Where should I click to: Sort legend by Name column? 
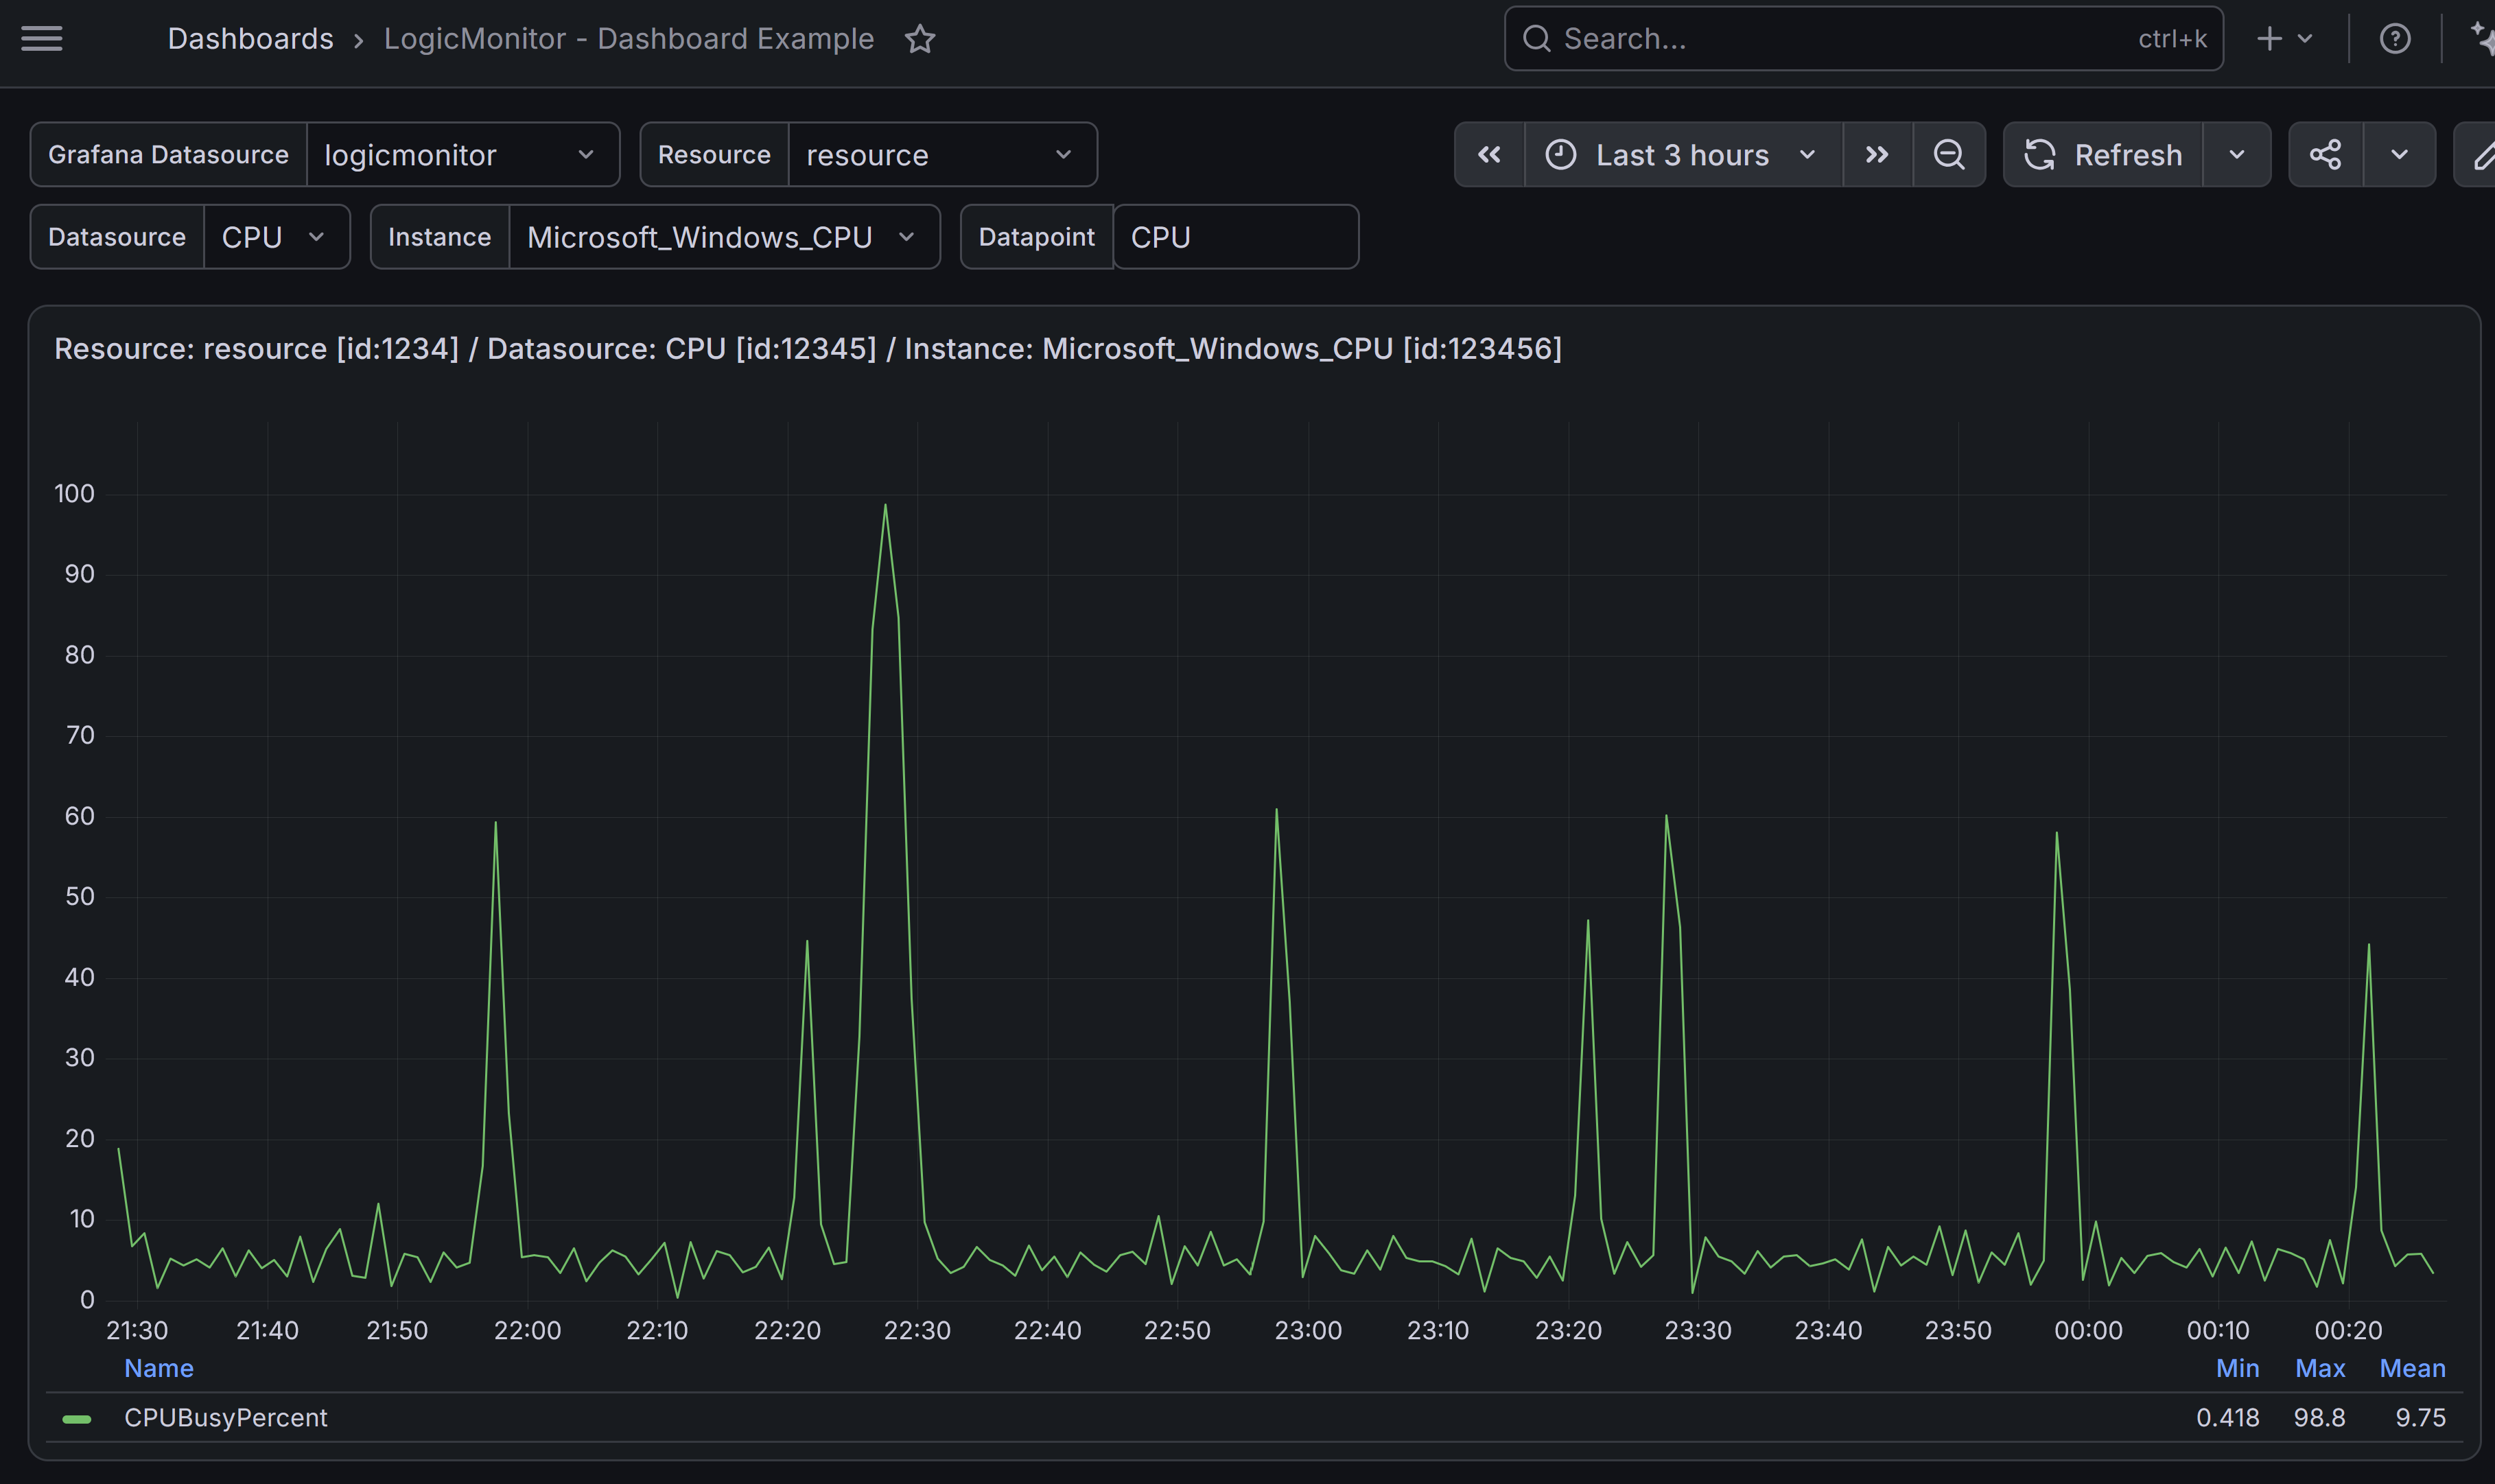(x=159, y=1368)
